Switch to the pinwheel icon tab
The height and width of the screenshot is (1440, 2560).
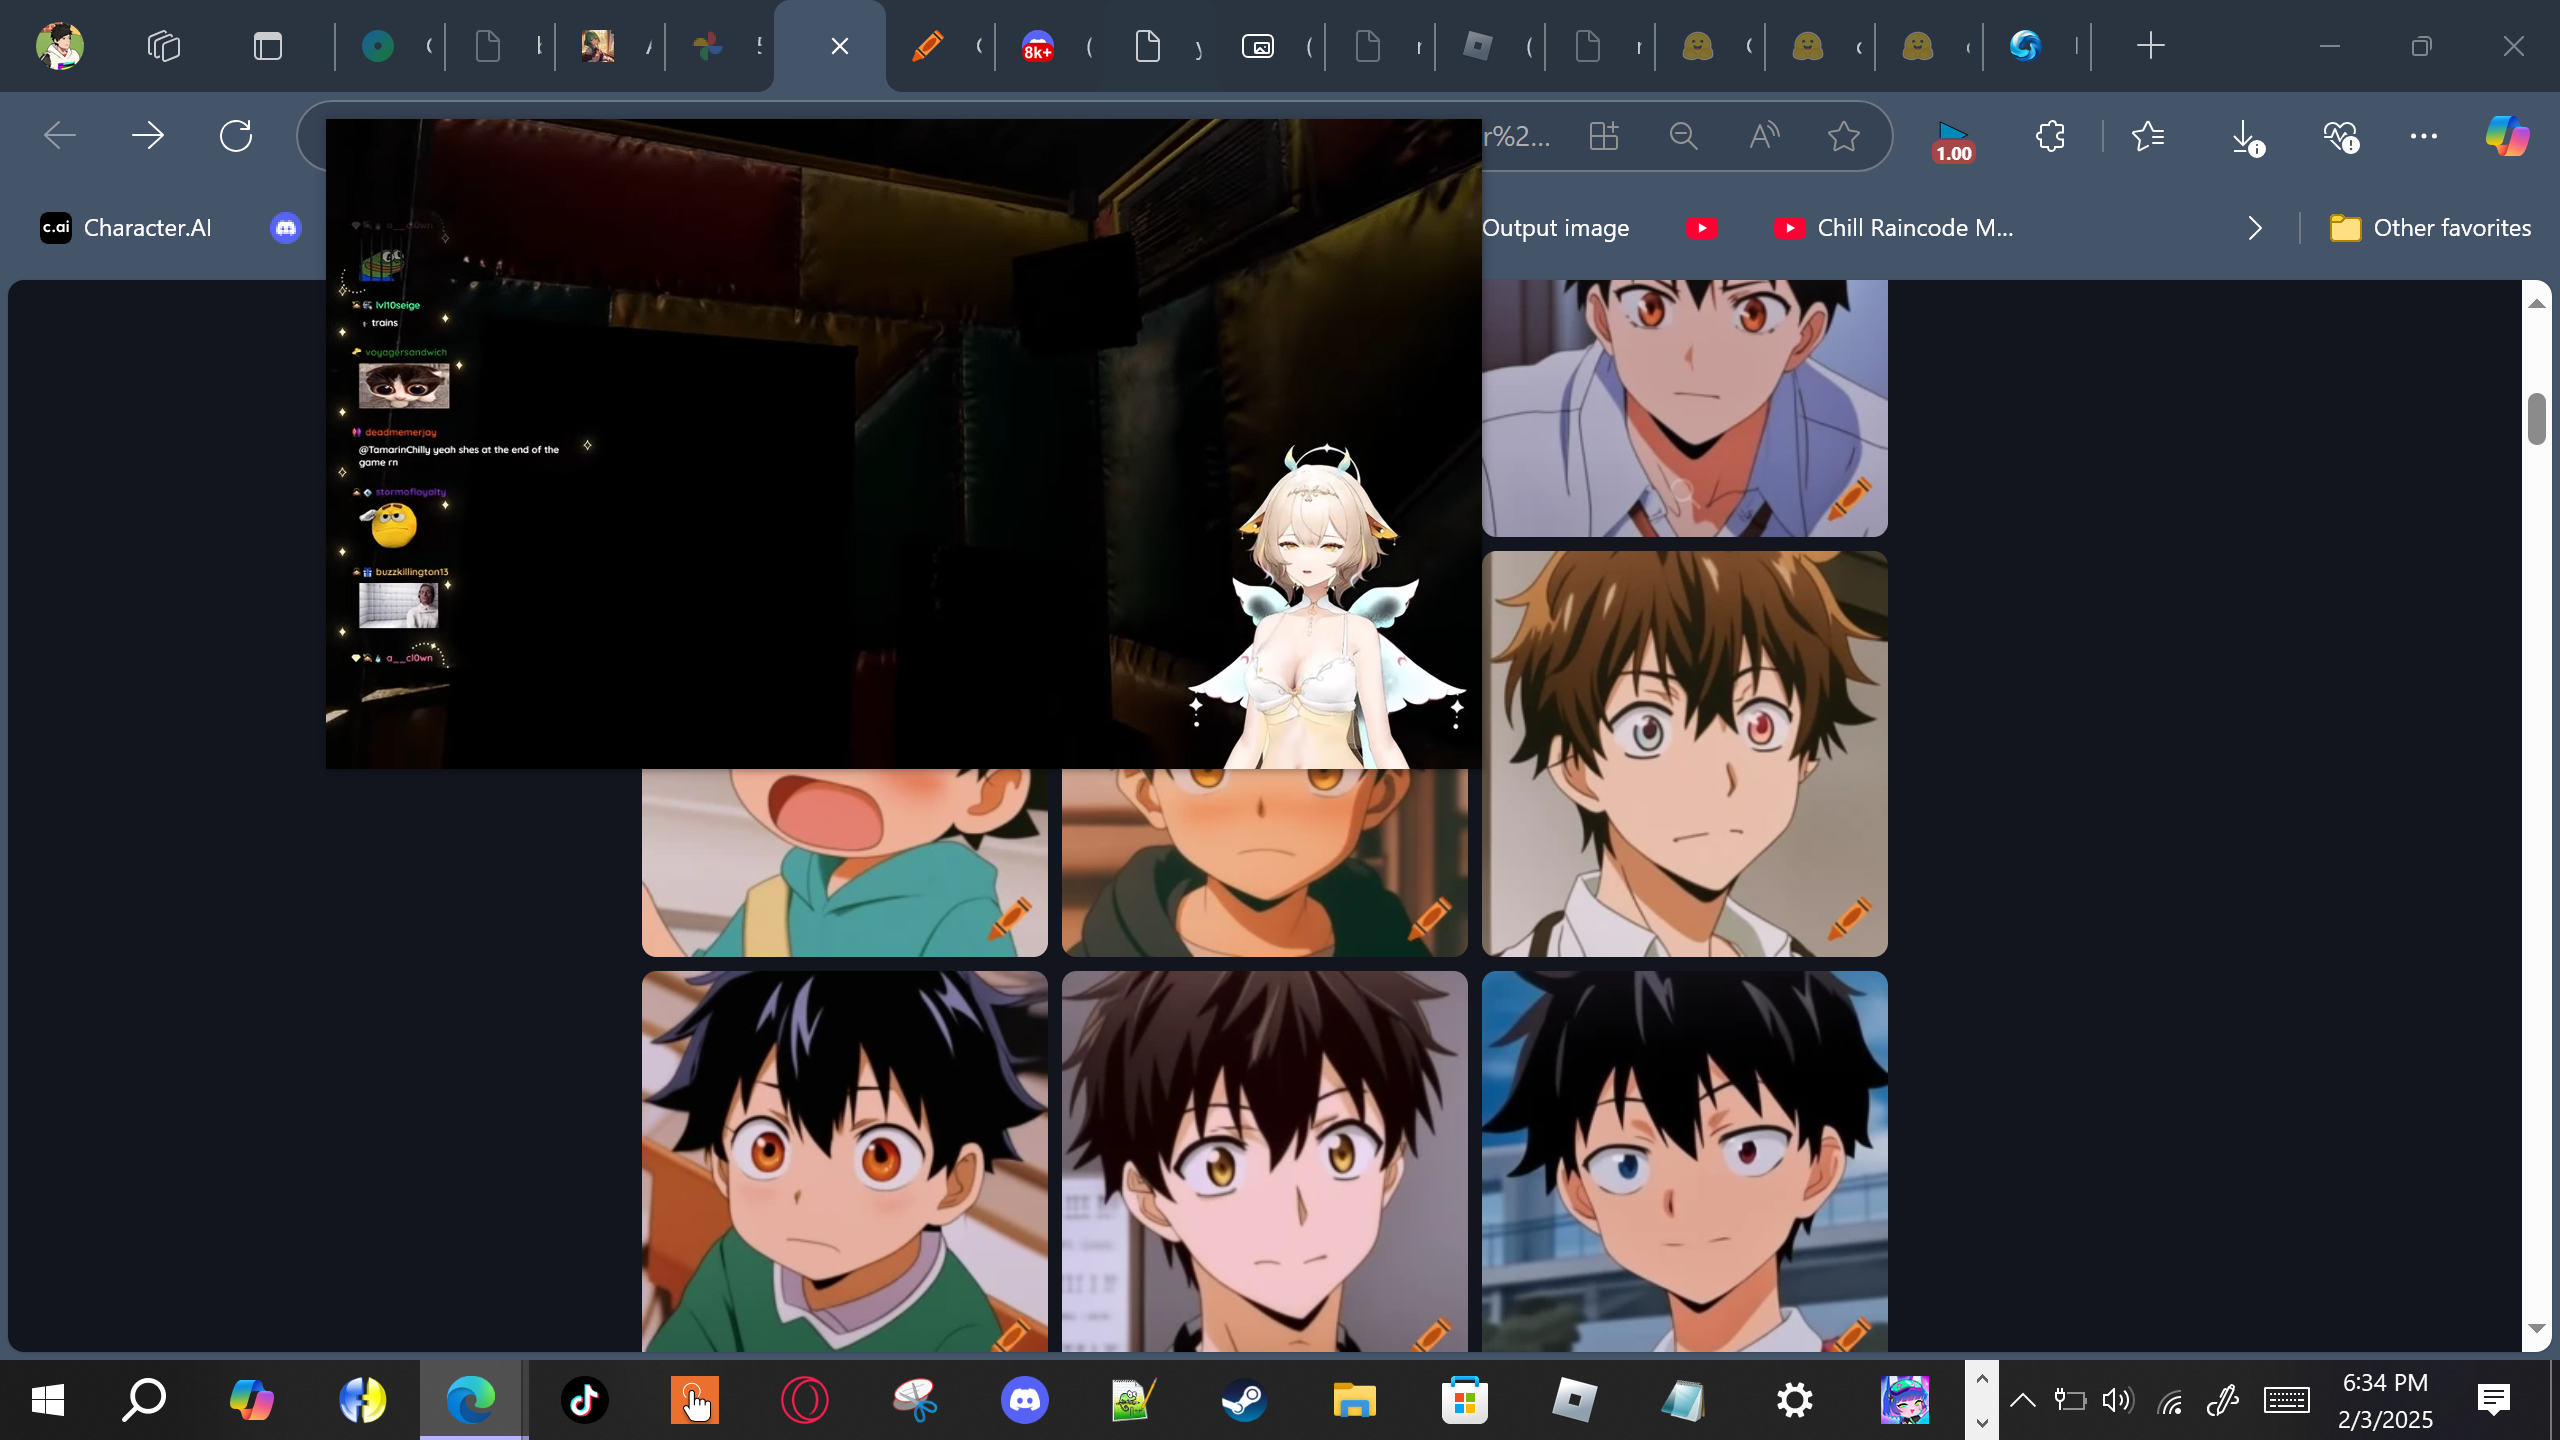coord(708,46)
